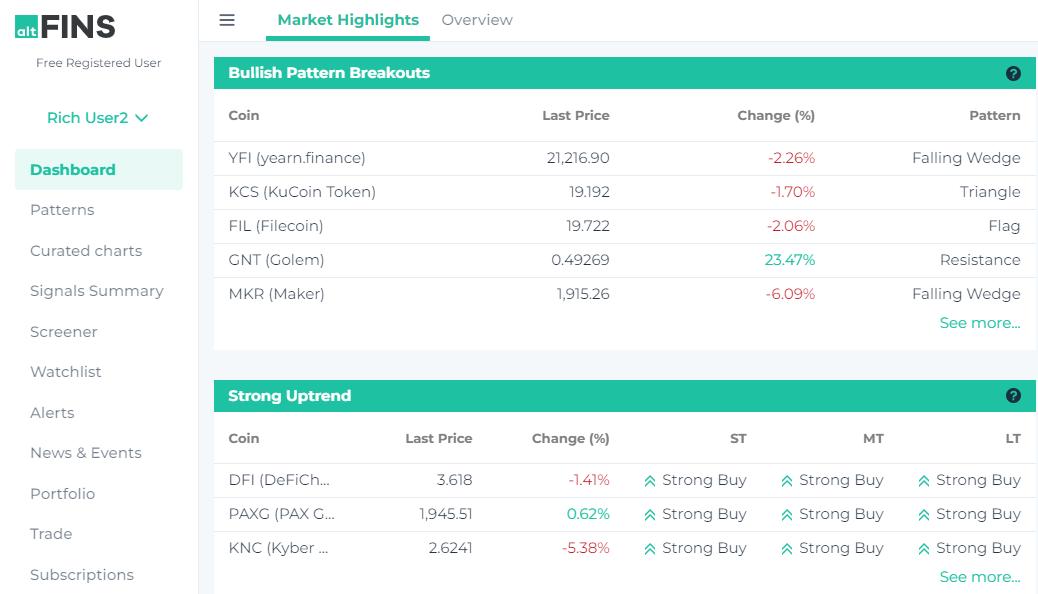The image size is (1038, 594).
Task: Go to Watchlist
Action: pos(66,372)
